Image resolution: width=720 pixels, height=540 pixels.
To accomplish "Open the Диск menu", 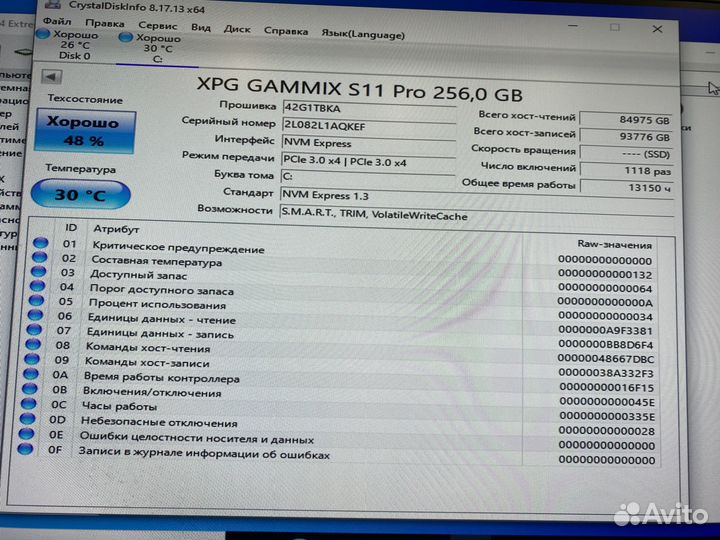I will pos(237,29).
